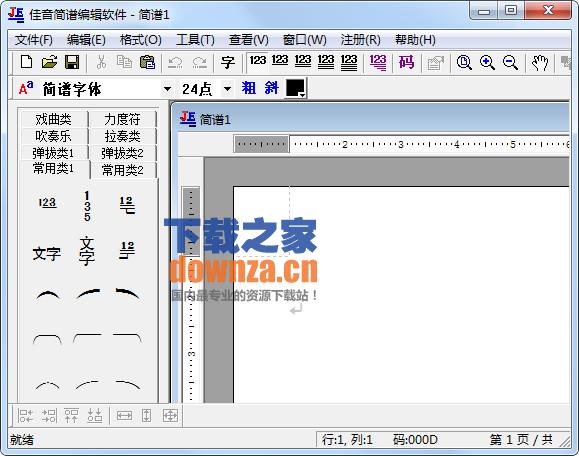
Task: Cut selection with the scissors icon
Action: click(x=101, y=62)
